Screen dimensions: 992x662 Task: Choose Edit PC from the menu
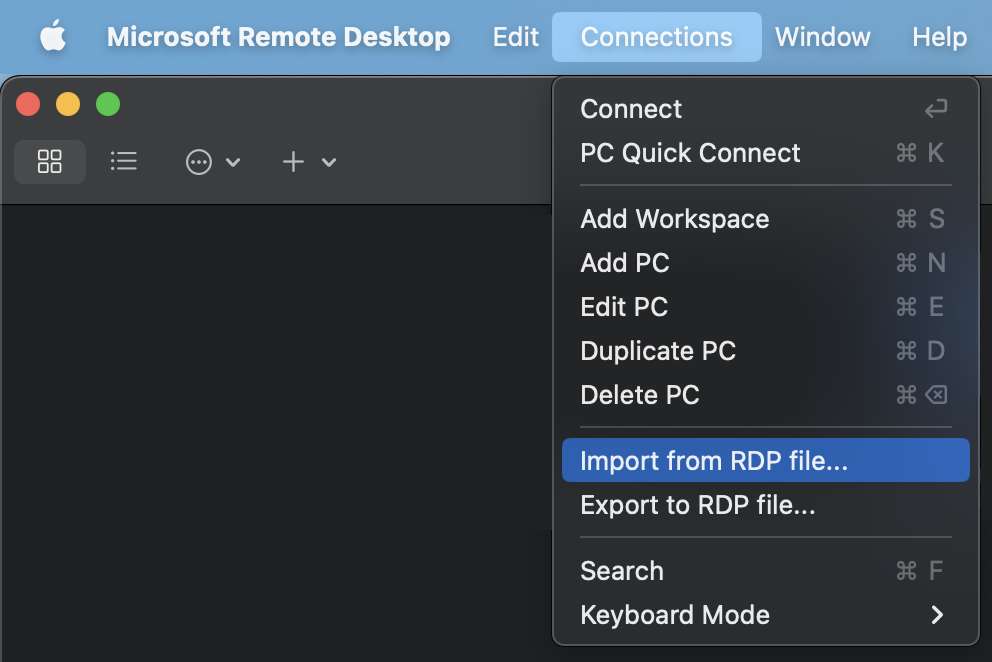click(x=766, y=307)
